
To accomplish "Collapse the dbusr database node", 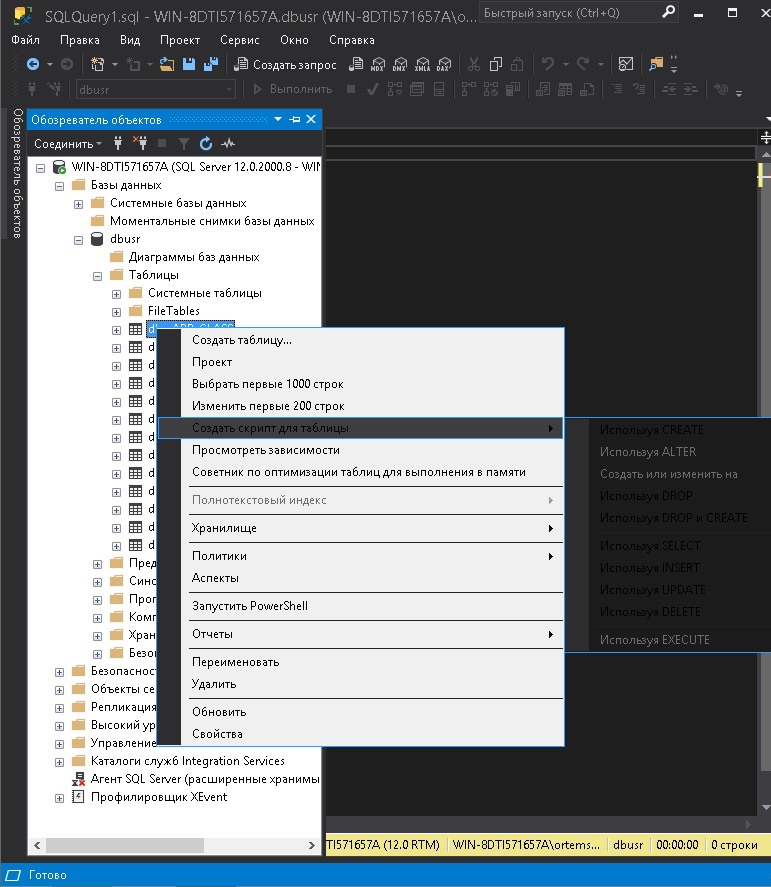I will 79,240.
